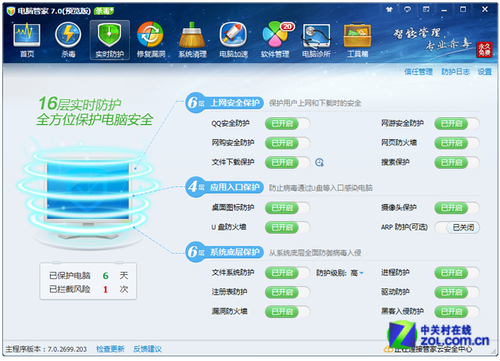
Task: Click the green 杀毒 badge in title bar
Action: tap(104, 11)
